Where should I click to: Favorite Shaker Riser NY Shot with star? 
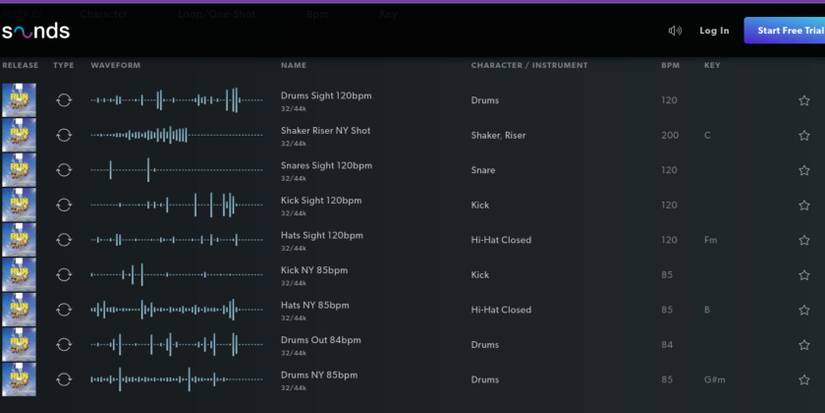coord(804,135)
